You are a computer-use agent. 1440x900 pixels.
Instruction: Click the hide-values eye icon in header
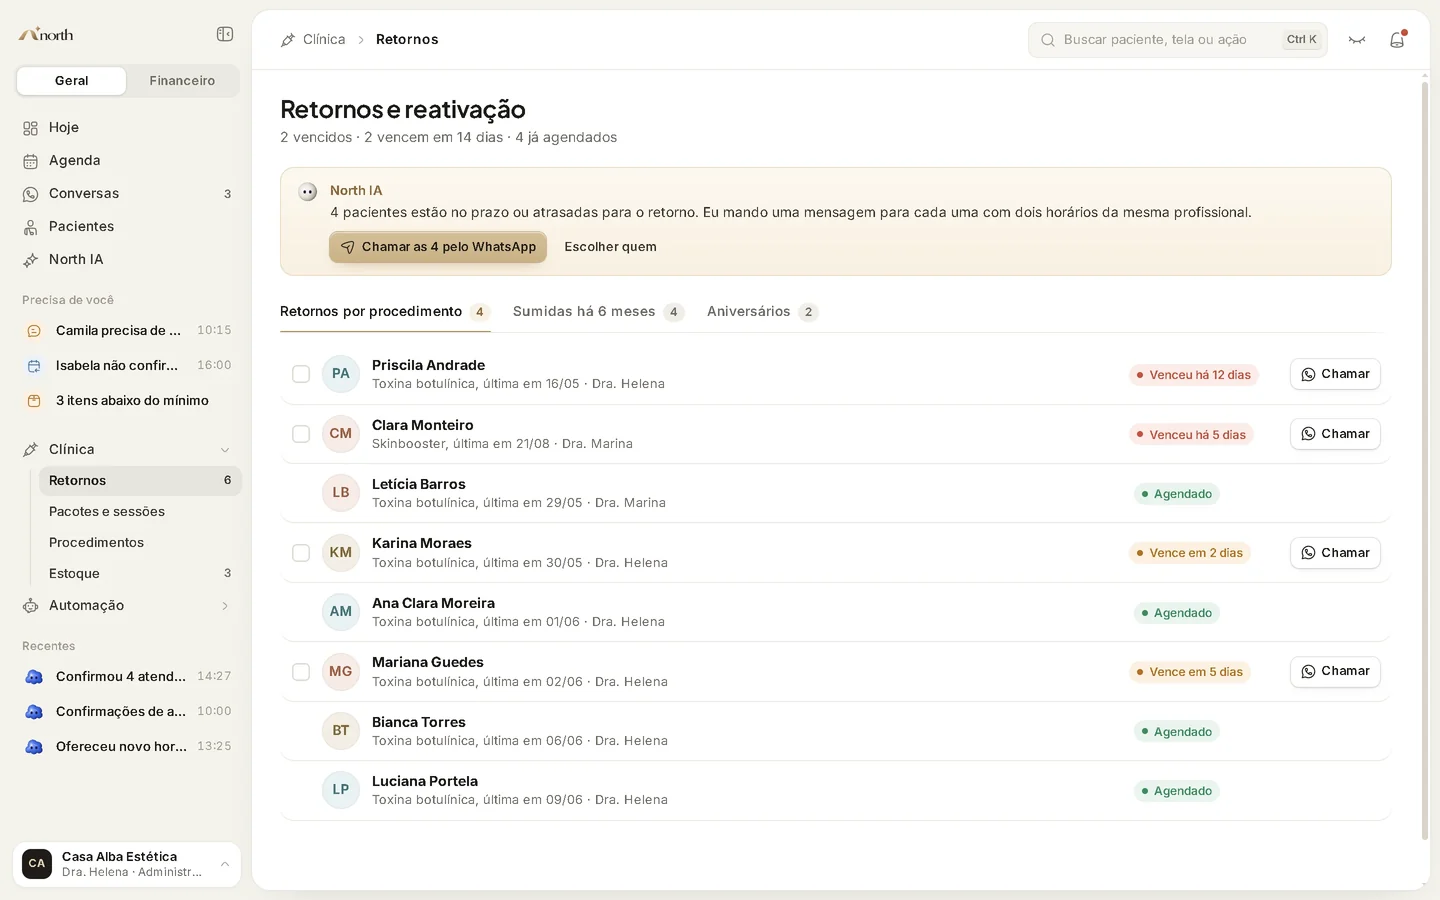click(x=1357, y=40)
